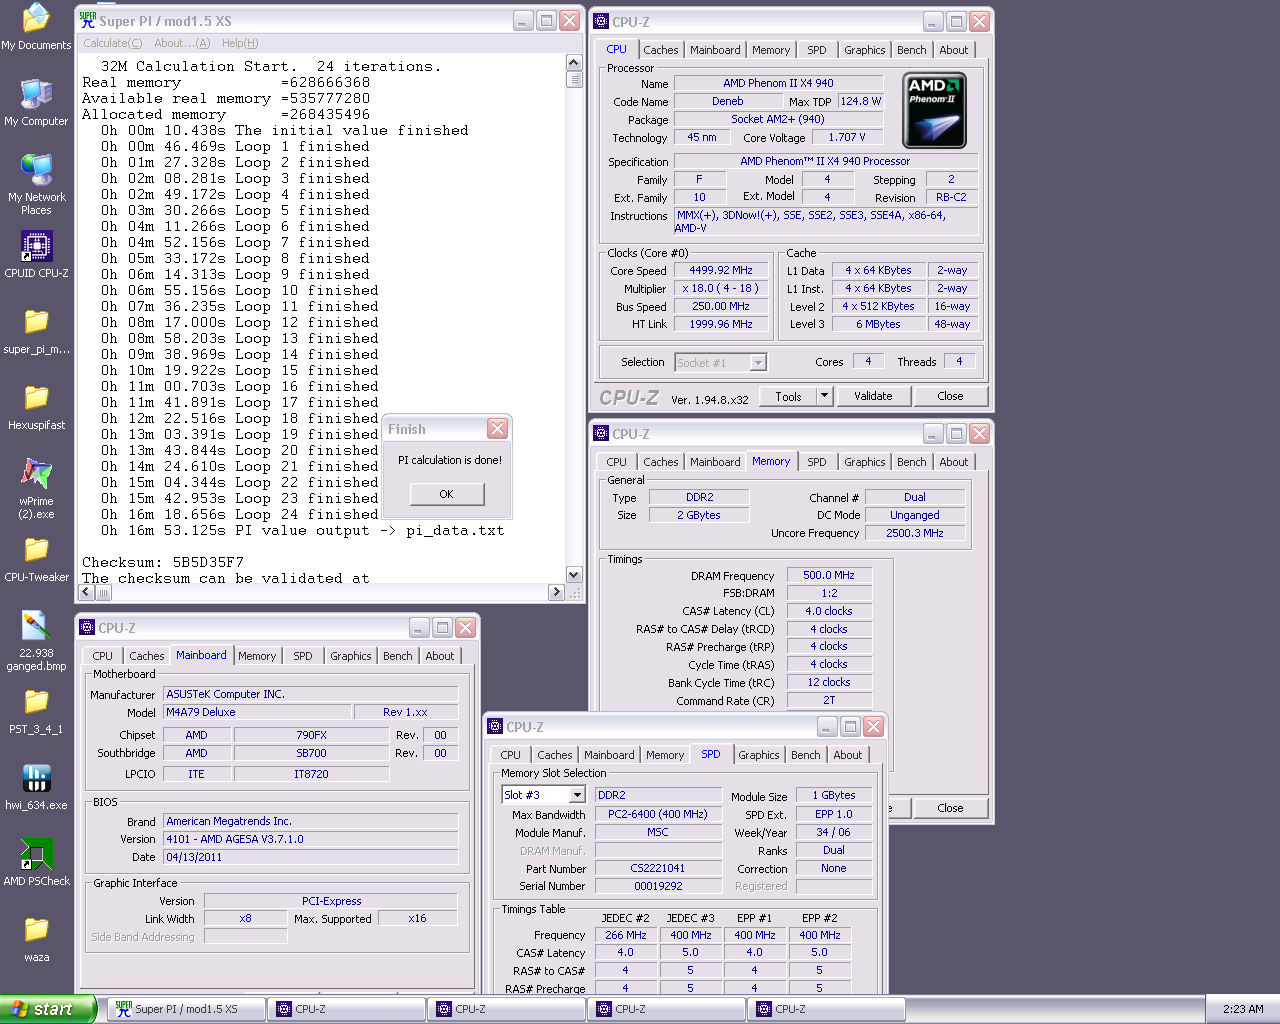Viewport: 1280px width, 1024px height.
Task: Open About menu in Super PI
Action: (182, 43)
